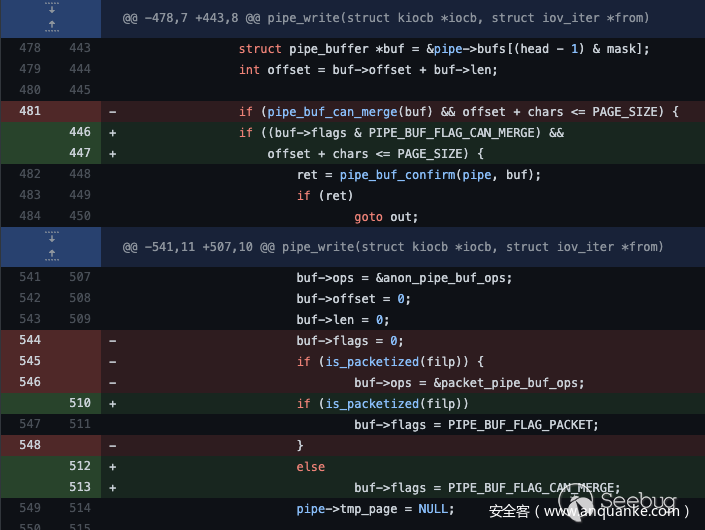
Task: Expand hidden lines above line 478
Action: pos(50,18)
